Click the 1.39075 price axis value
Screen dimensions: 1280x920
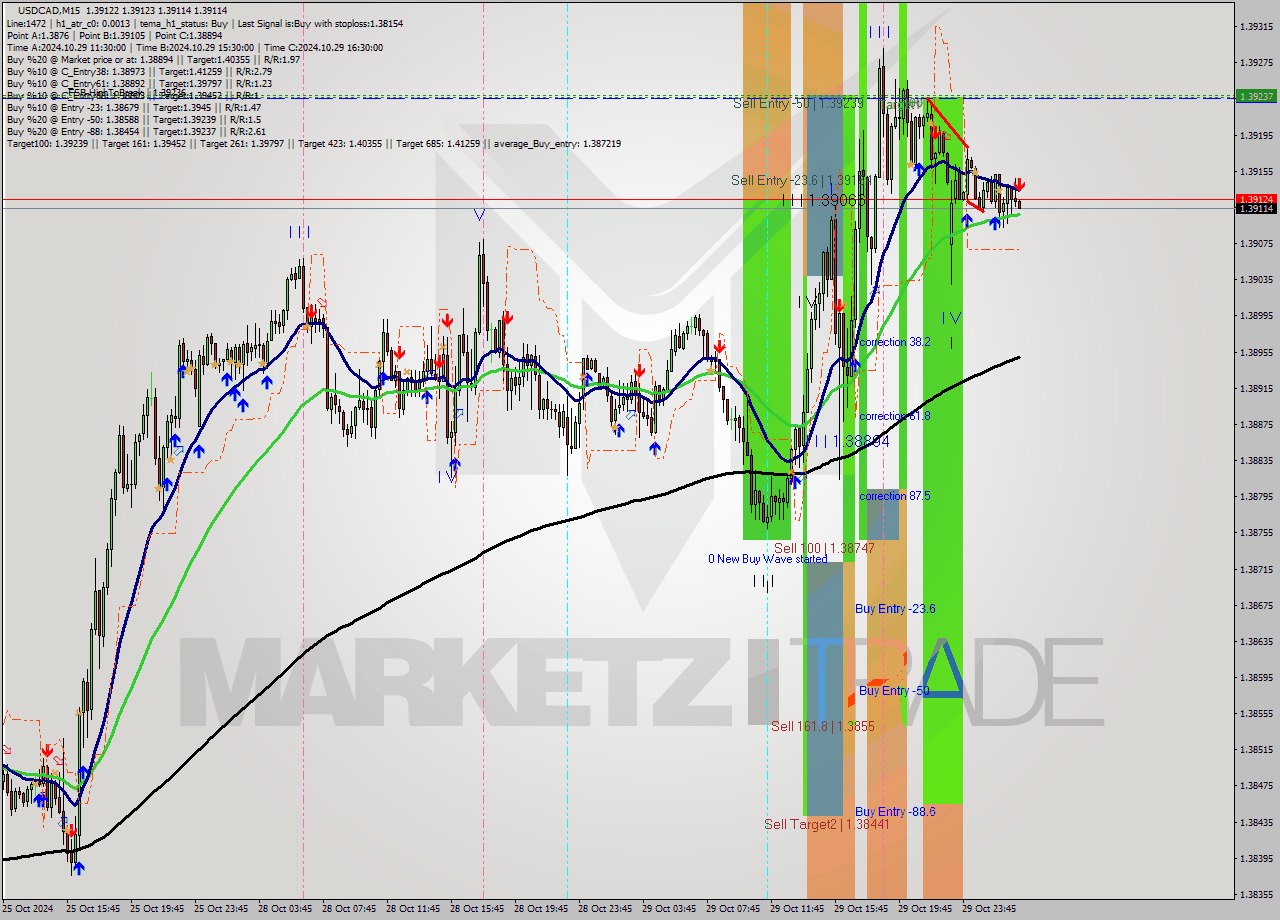[1257, 243]
